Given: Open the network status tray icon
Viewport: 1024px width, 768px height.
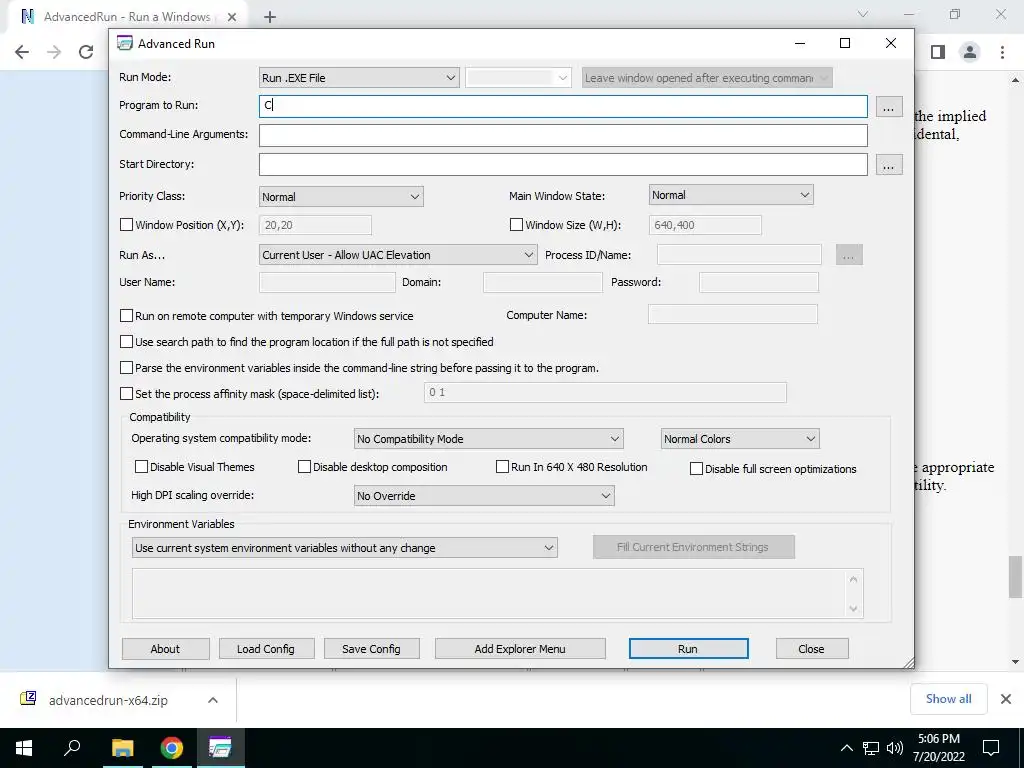Looking at the screenshot, I should (x=871, y=748).
